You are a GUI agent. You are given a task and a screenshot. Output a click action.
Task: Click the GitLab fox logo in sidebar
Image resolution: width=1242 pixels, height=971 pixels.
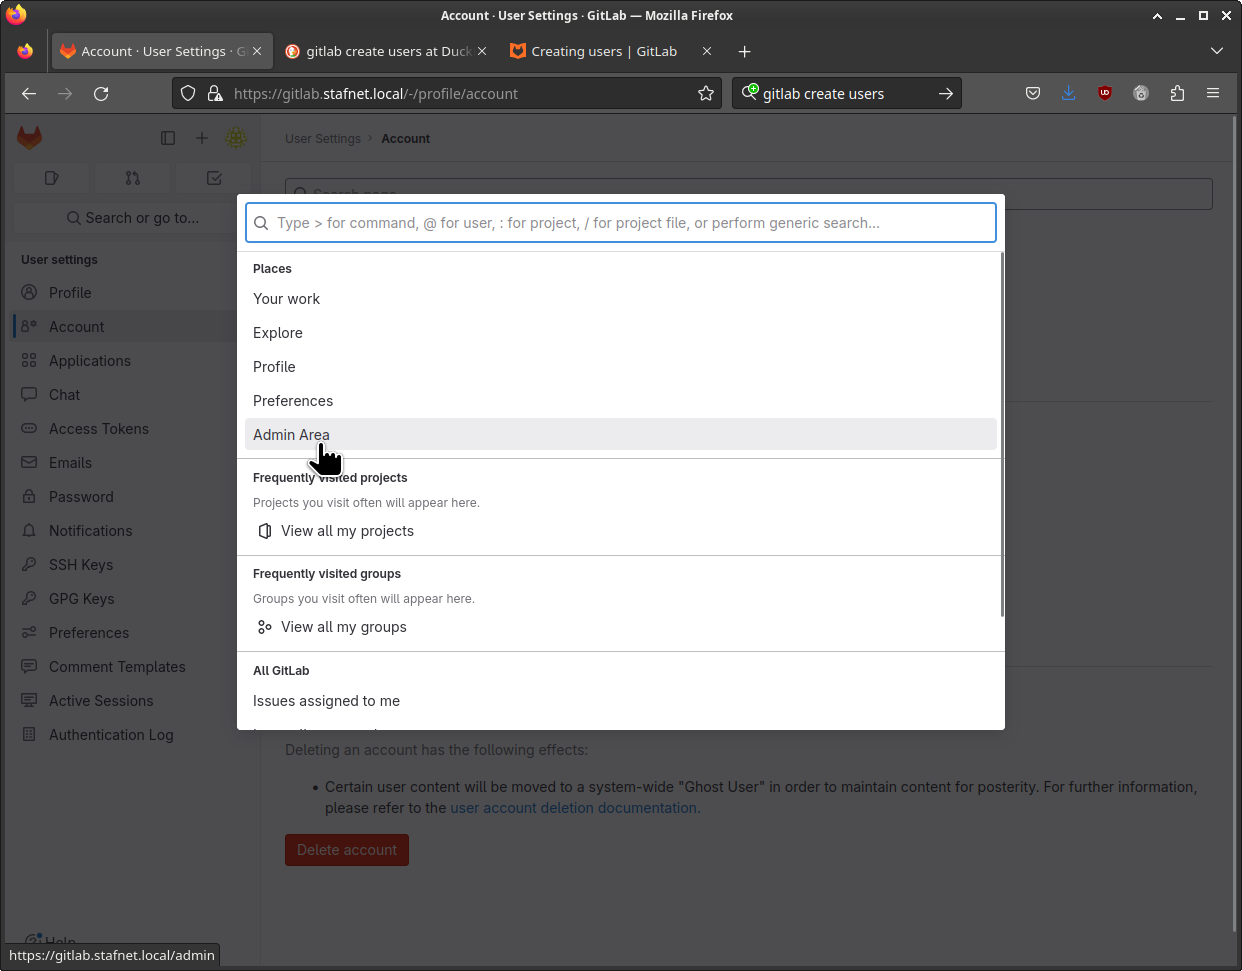[30, 138]
